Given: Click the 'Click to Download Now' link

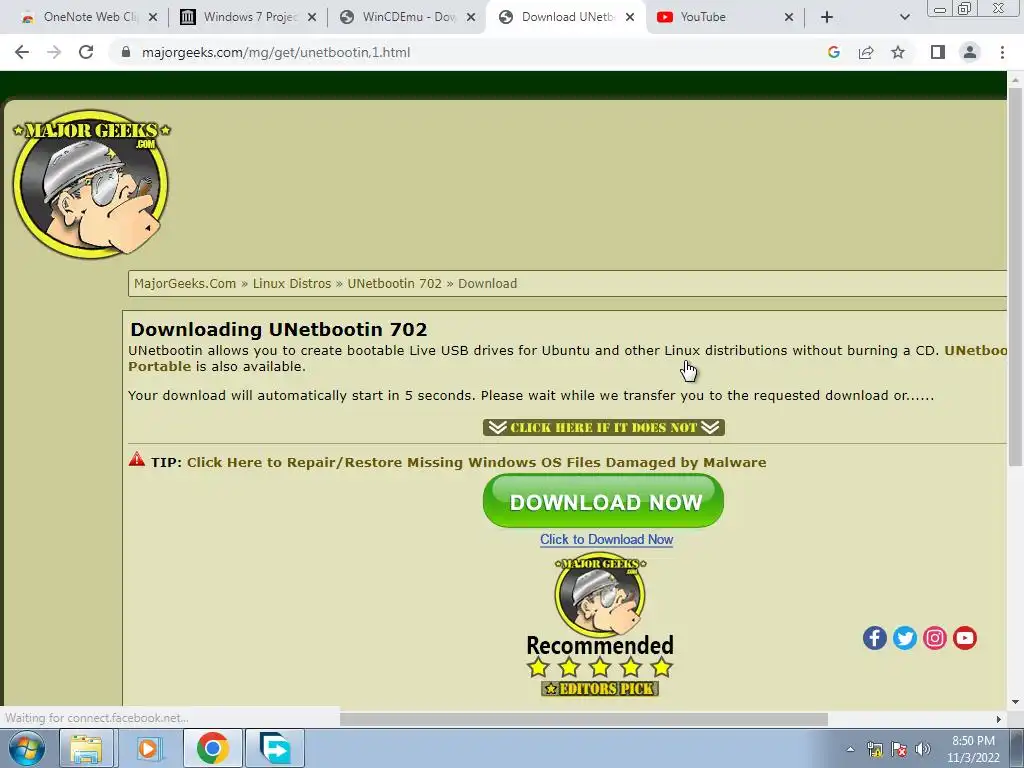Looking at the screenshot, I should 606,539.
